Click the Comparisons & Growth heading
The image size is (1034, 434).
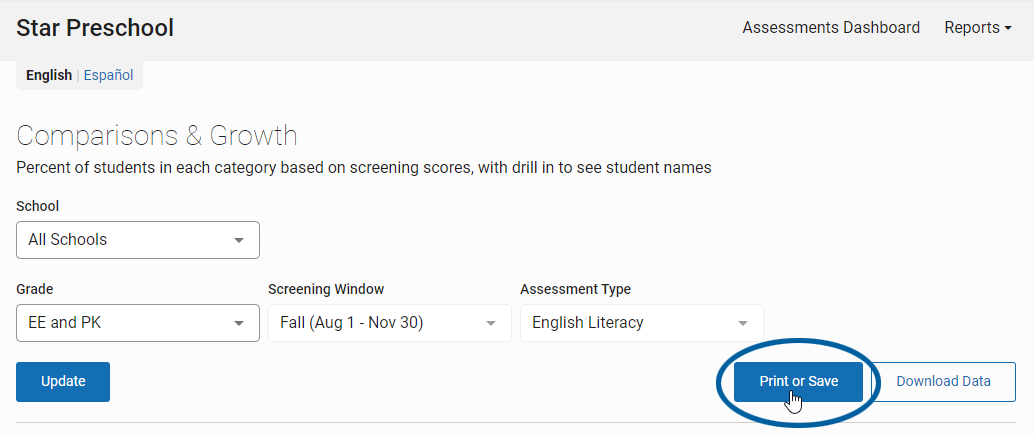pyautogui.click(x=157, y=136)
